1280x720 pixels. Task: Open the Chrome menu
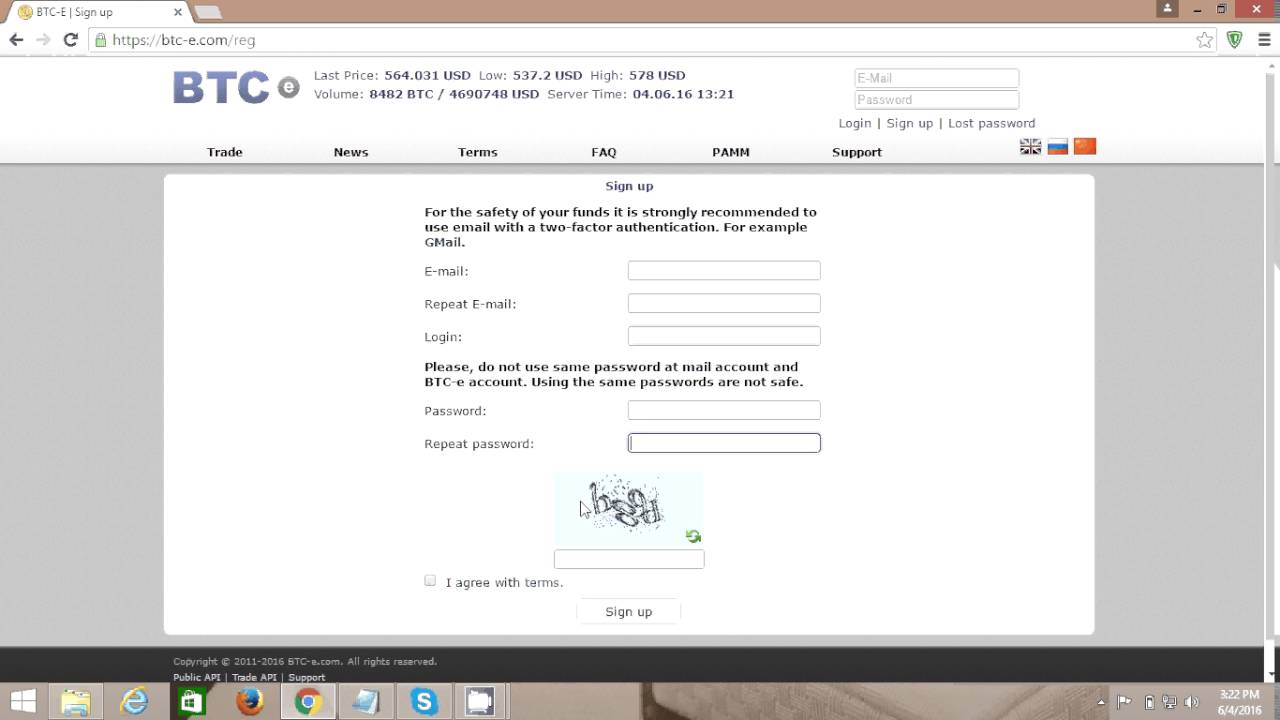pyautogui.click(x=1263, y=40)
